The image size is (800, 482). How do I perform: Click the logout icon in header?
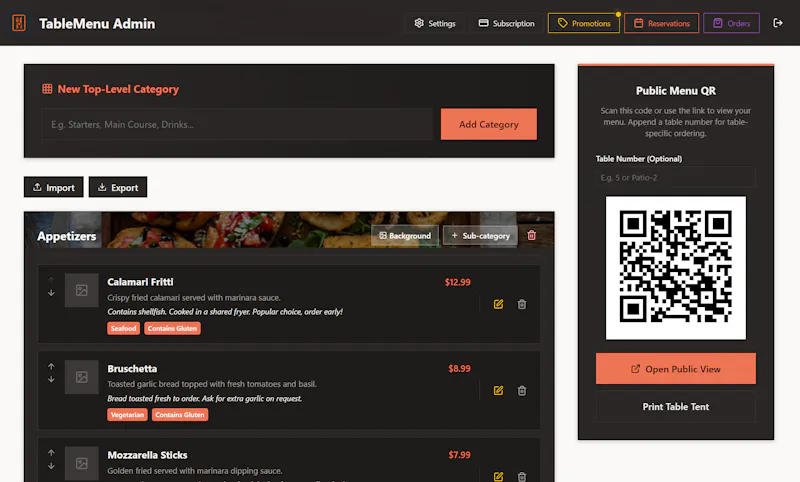click(x=778, y=23)
